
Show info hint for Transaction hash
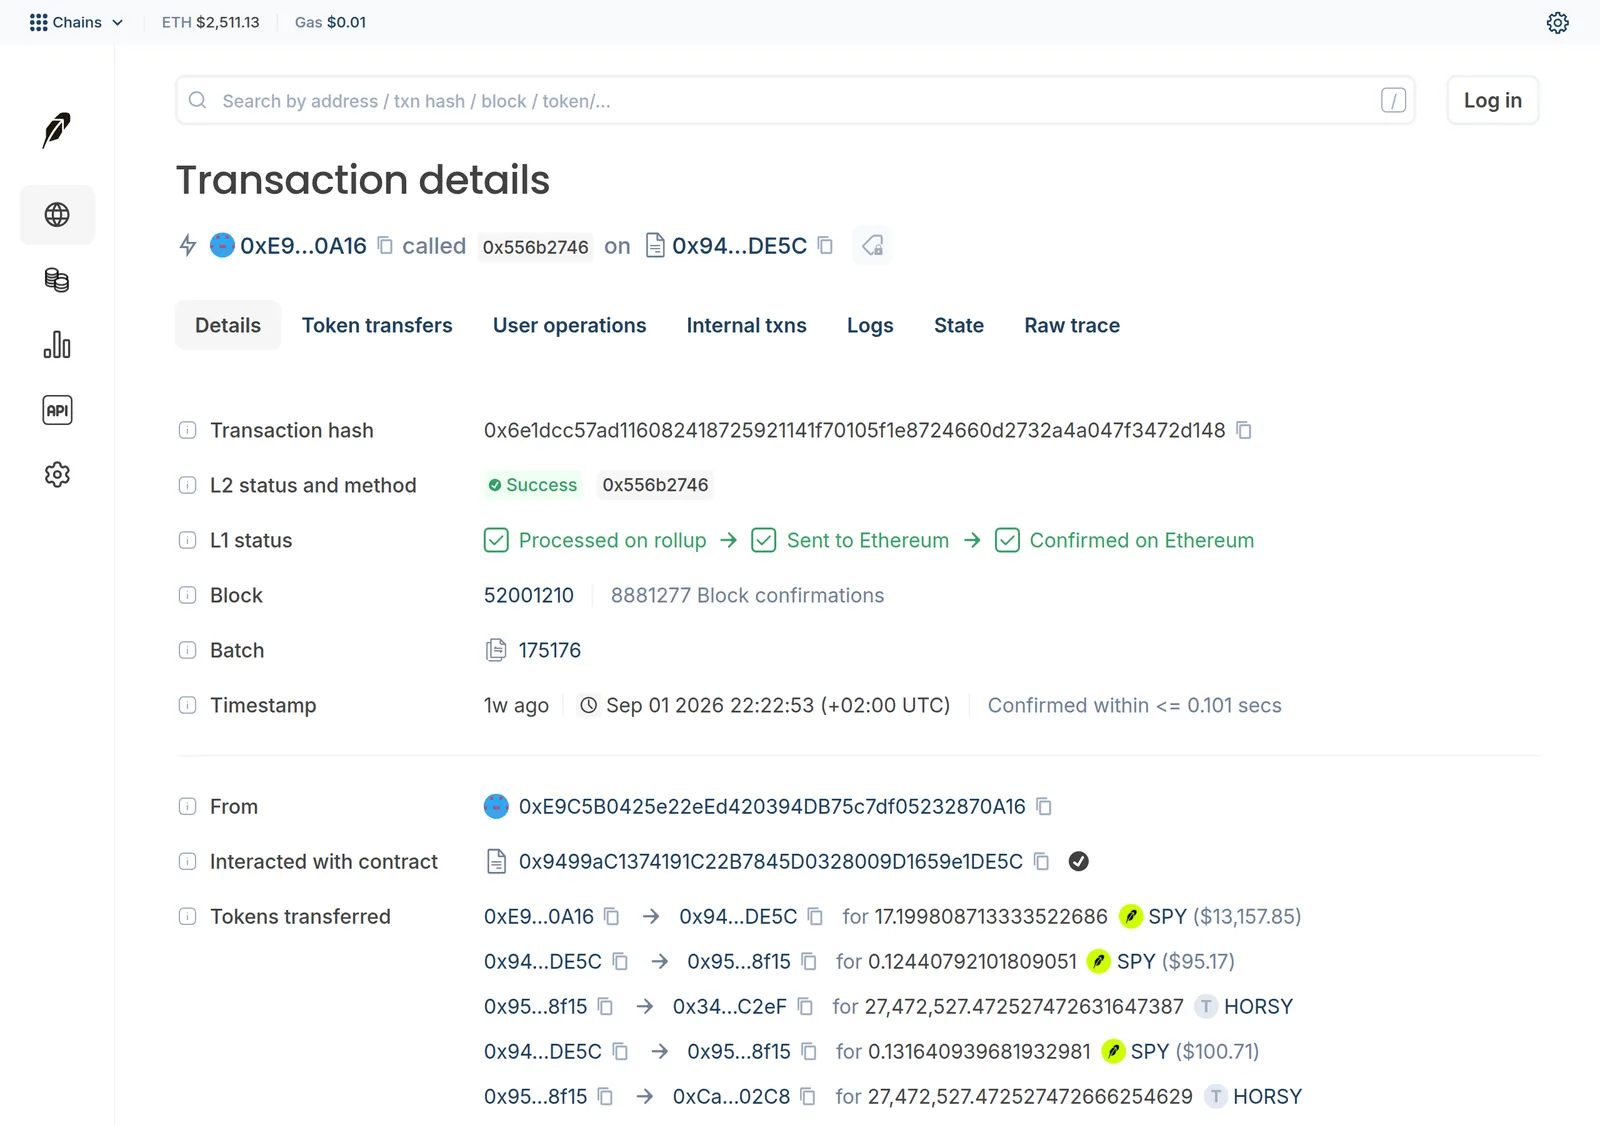click(187, 430)
